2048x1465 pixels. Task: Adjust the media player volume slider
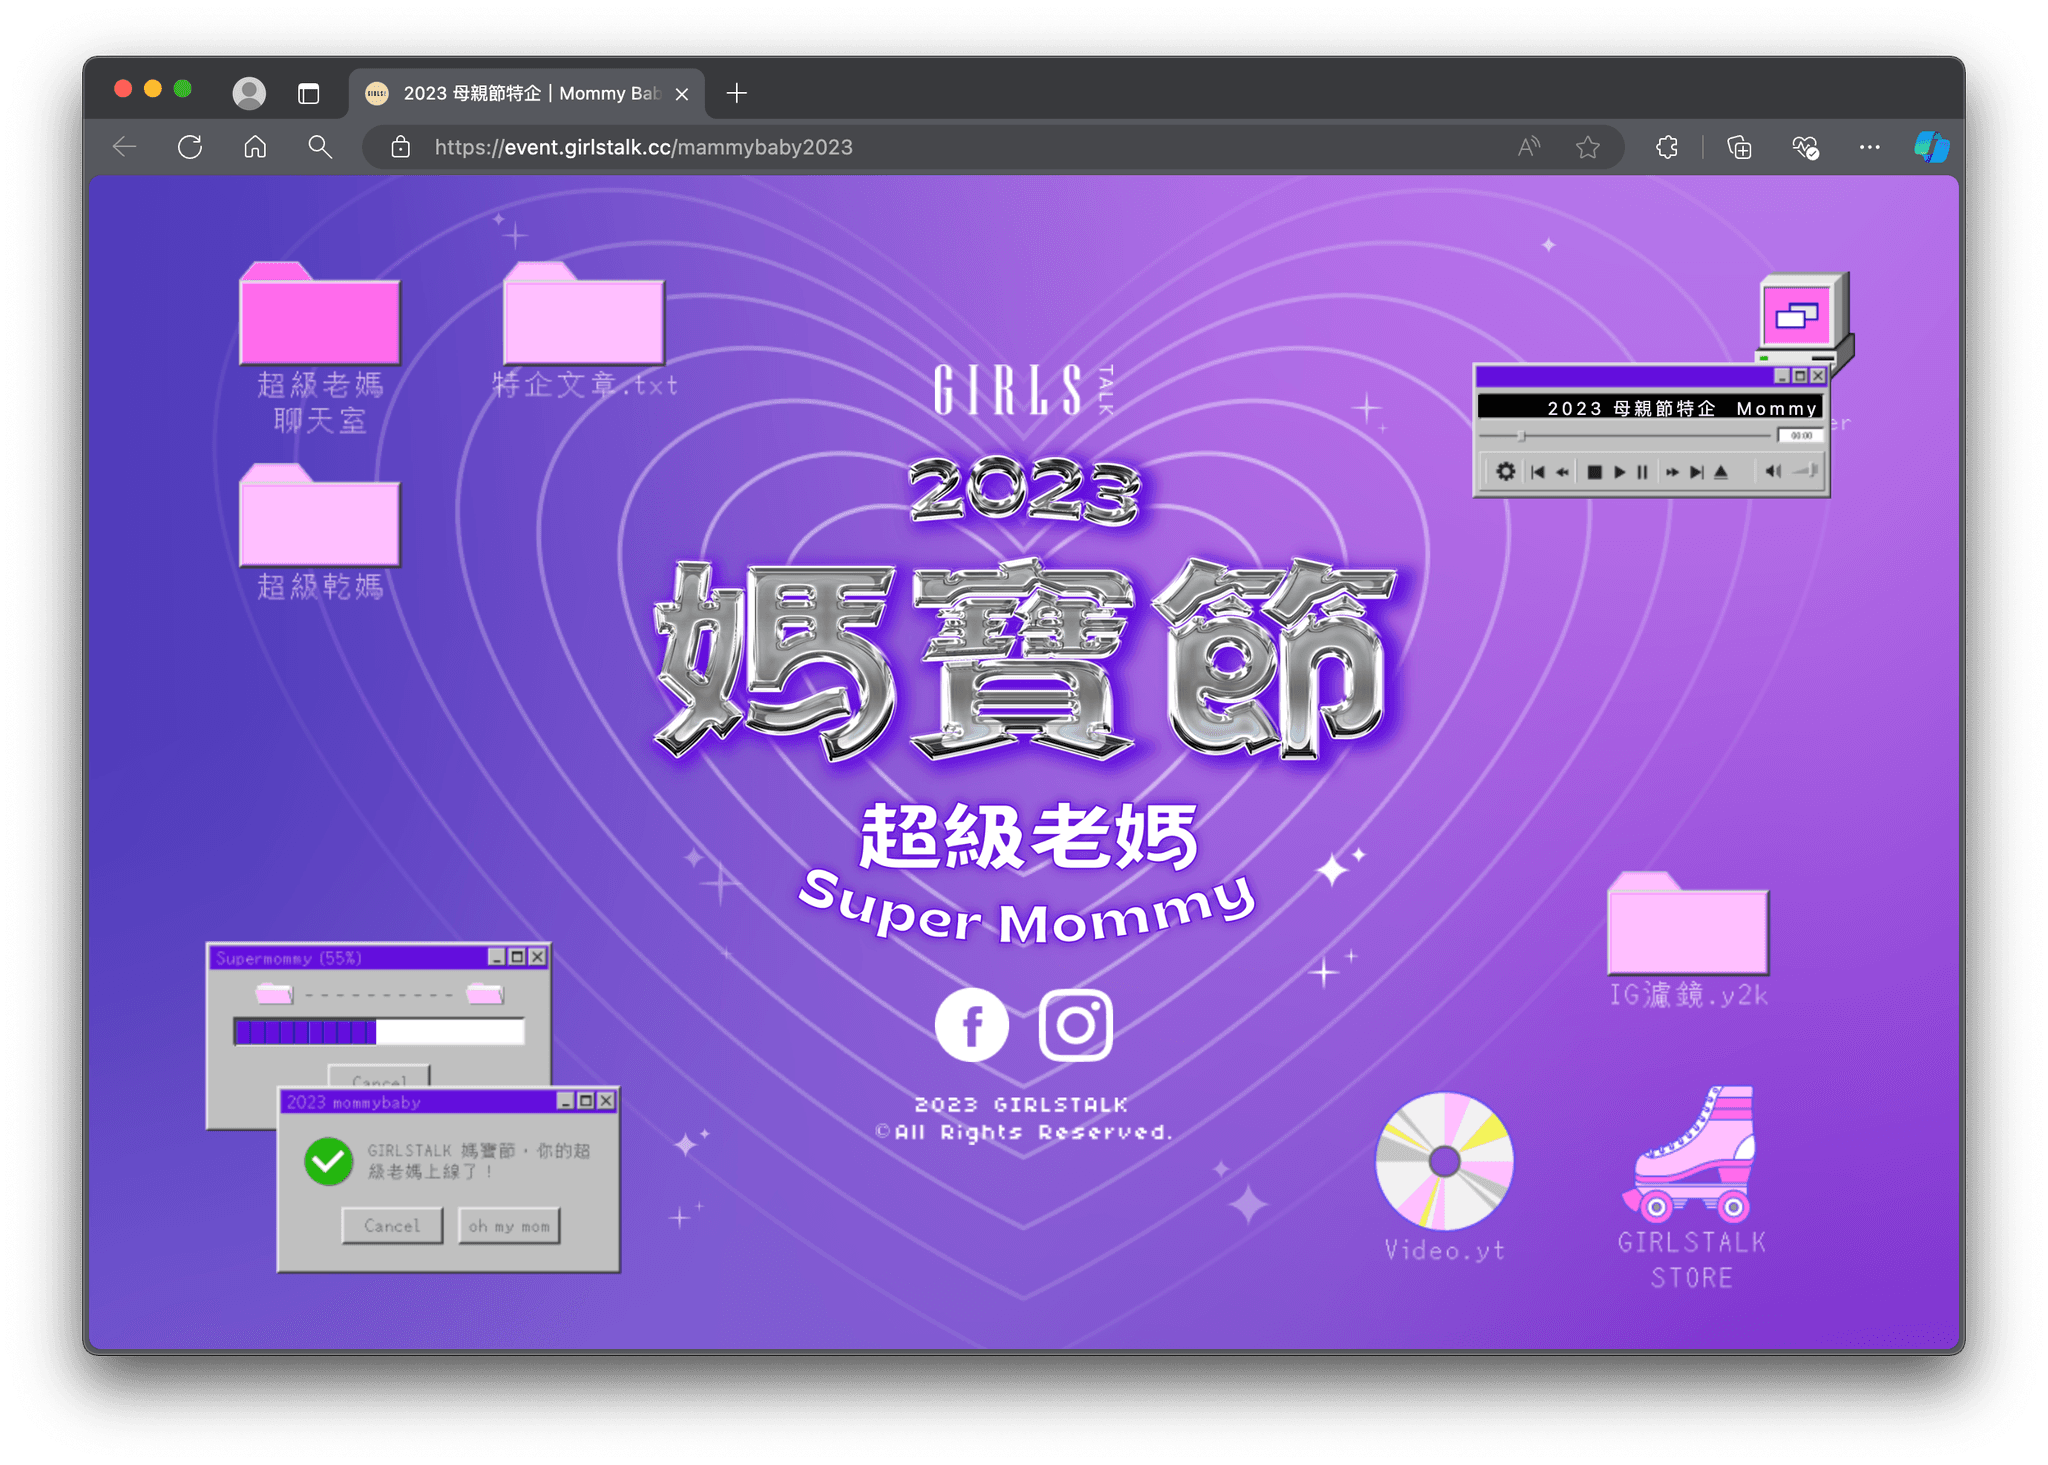1806,471
